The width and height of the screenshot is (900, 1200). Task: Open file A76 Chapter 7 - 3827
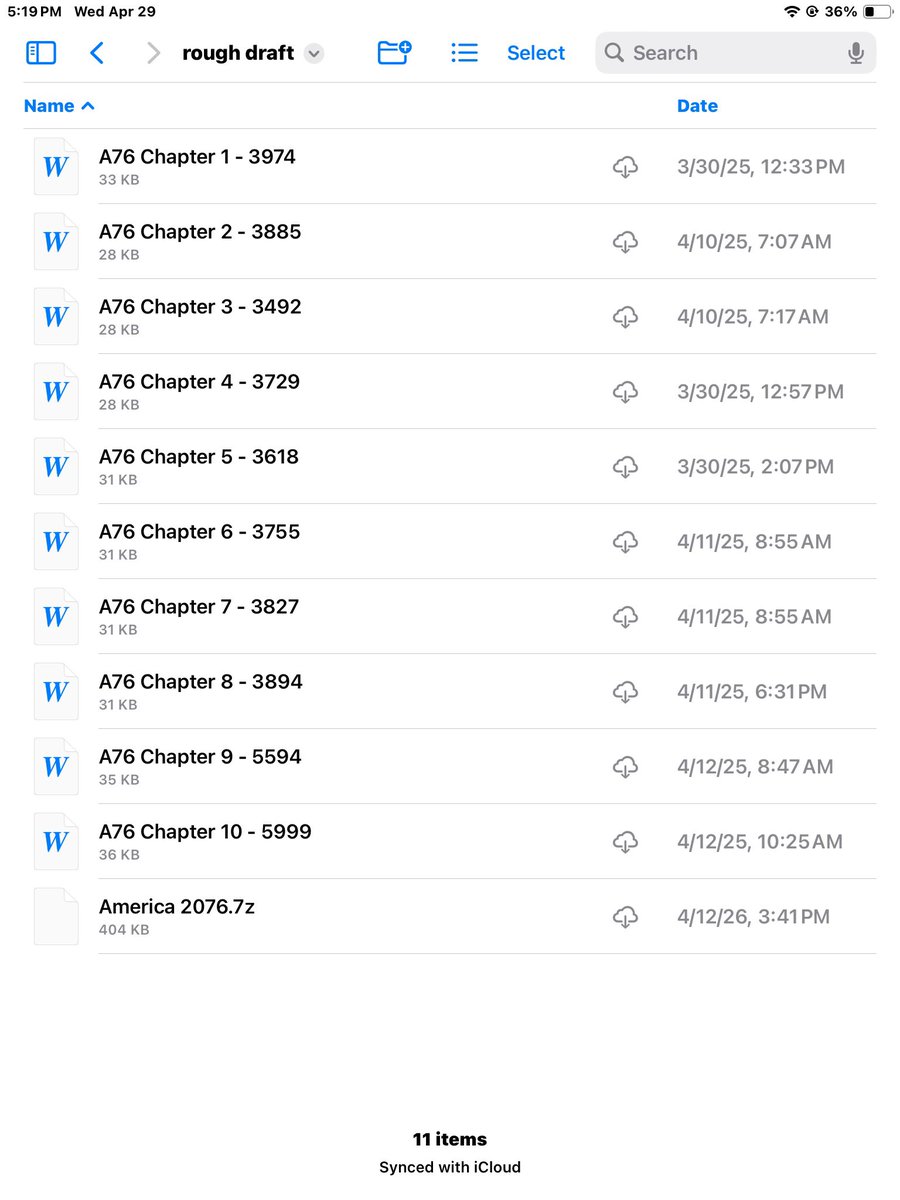(199, 607)
